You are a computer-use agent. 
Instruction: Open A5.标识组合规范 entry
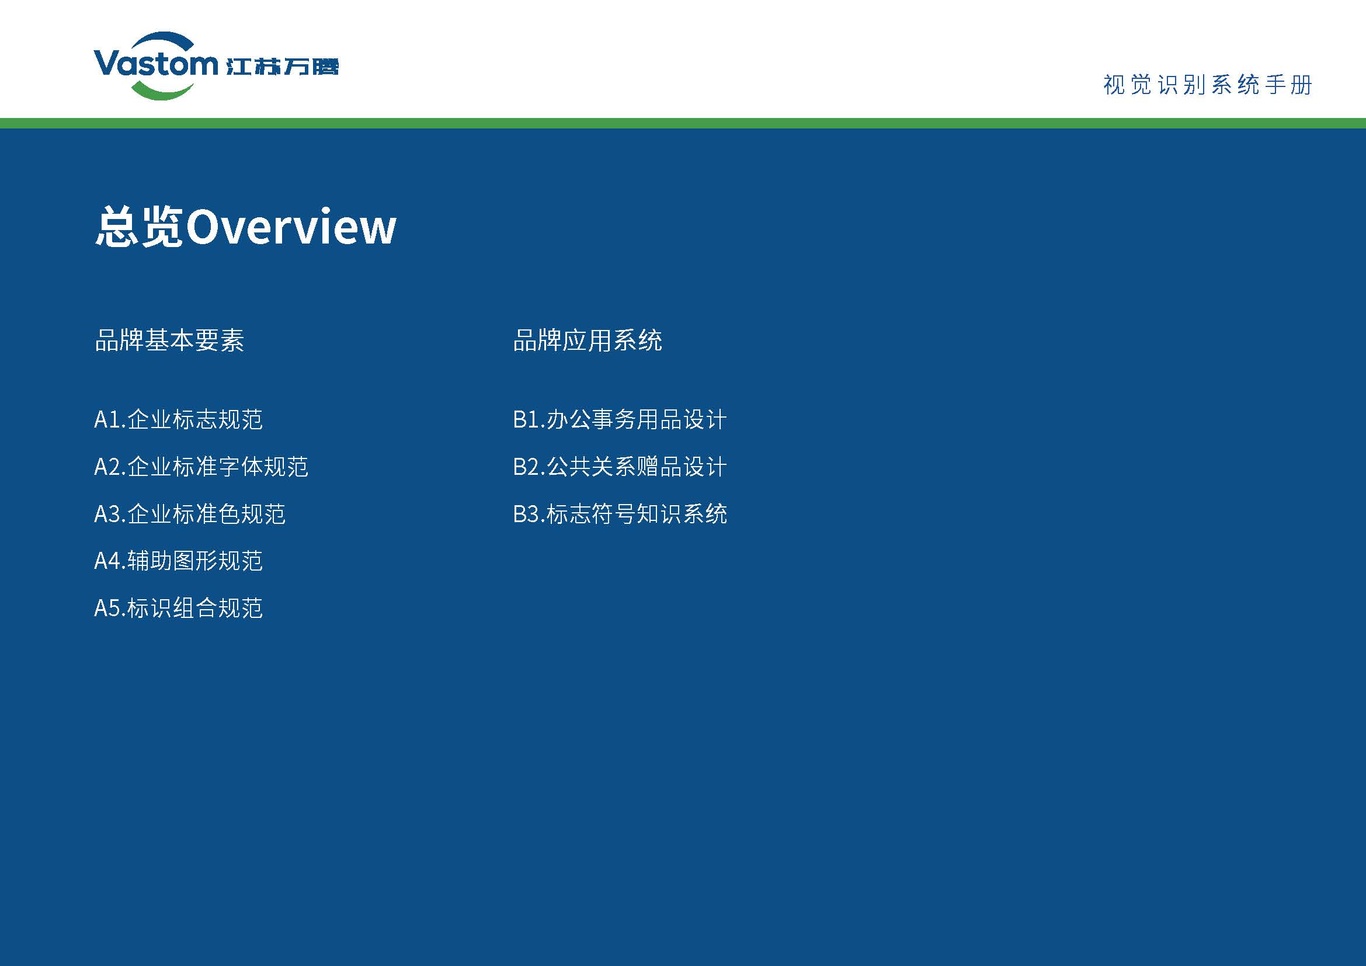click(178, 608)
